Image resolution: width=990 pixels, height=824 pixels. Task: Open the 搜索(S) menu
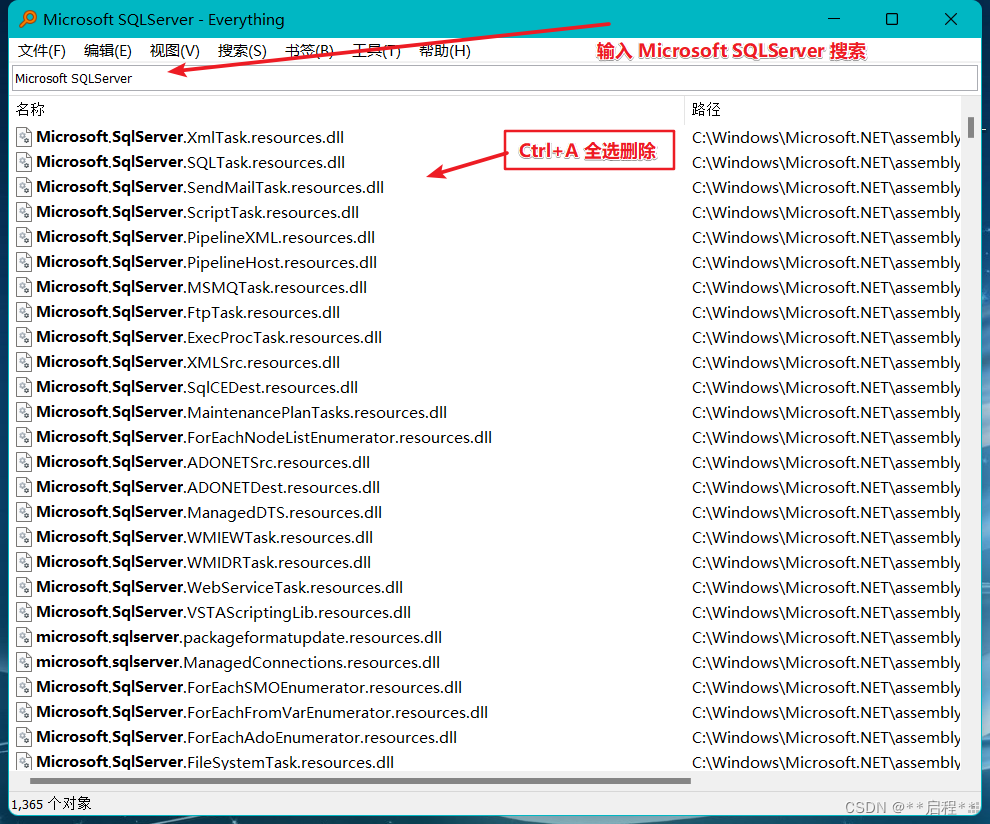242,51
